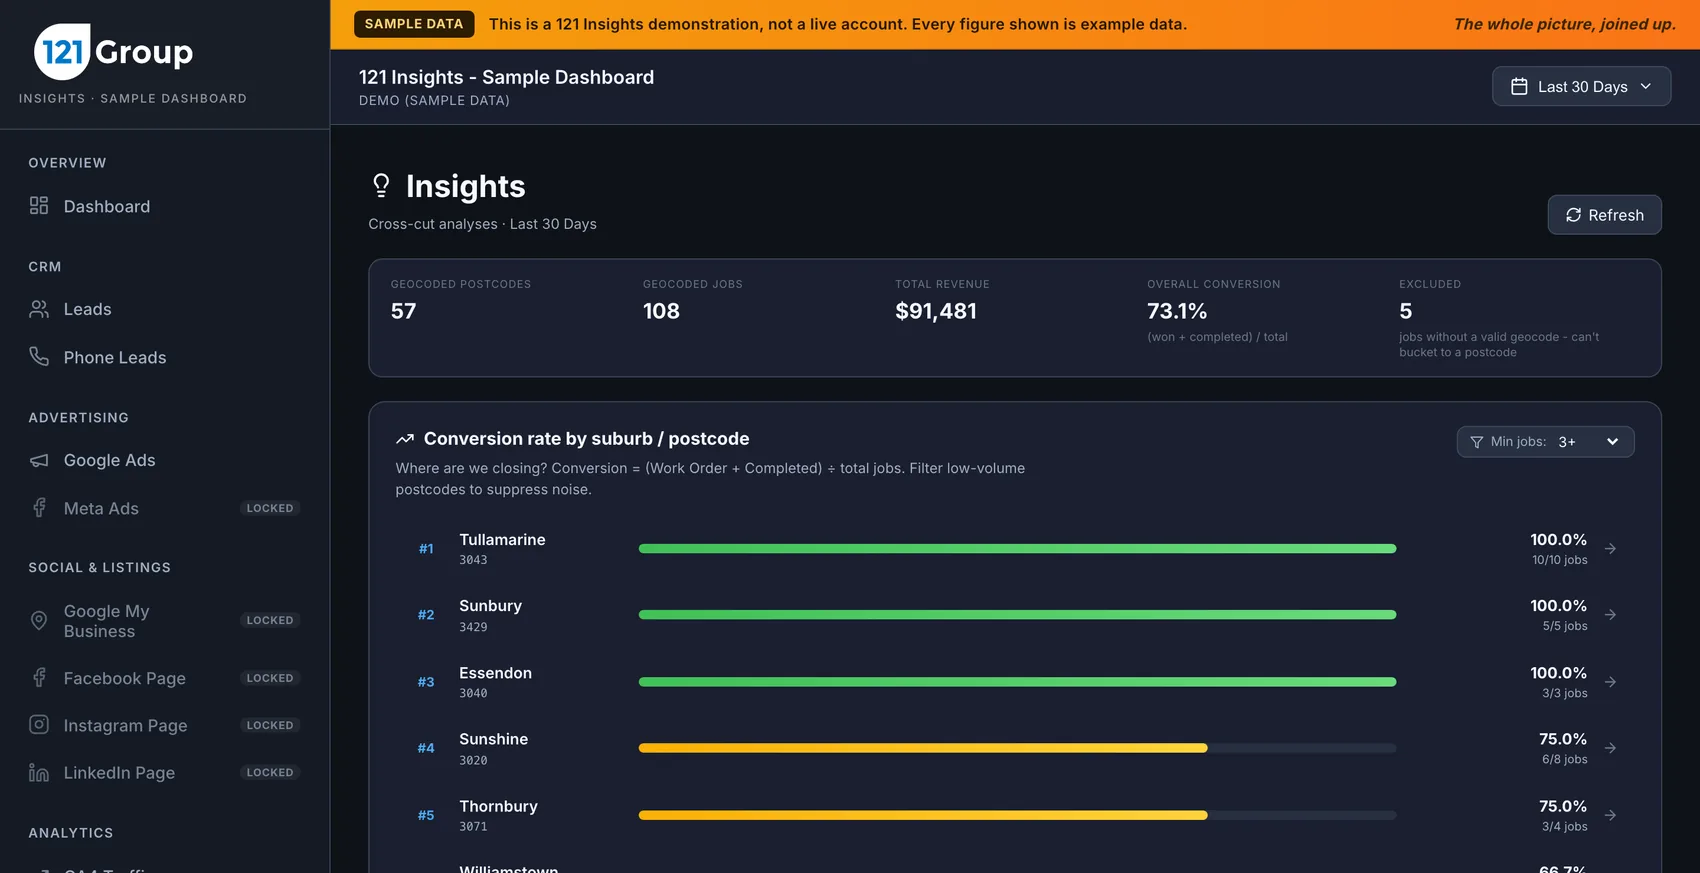Screen dimensions: 1700x873
Task: Click the Tullamarine 3043 suburb row
Action: point(1015,549)
